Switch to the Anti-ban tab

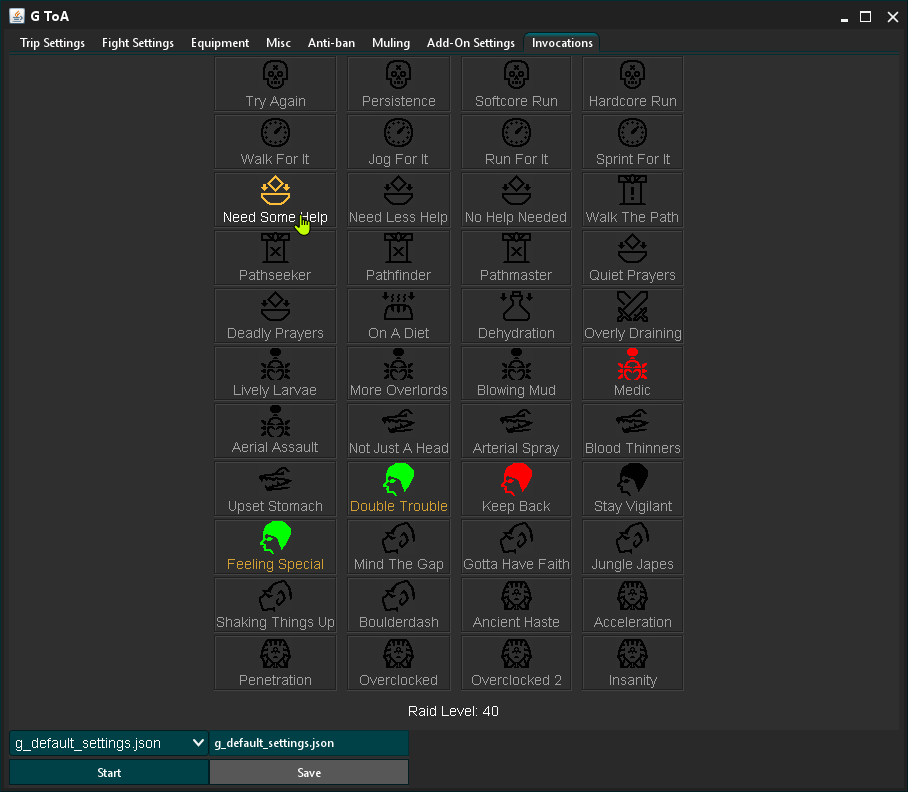click(331, 43)
